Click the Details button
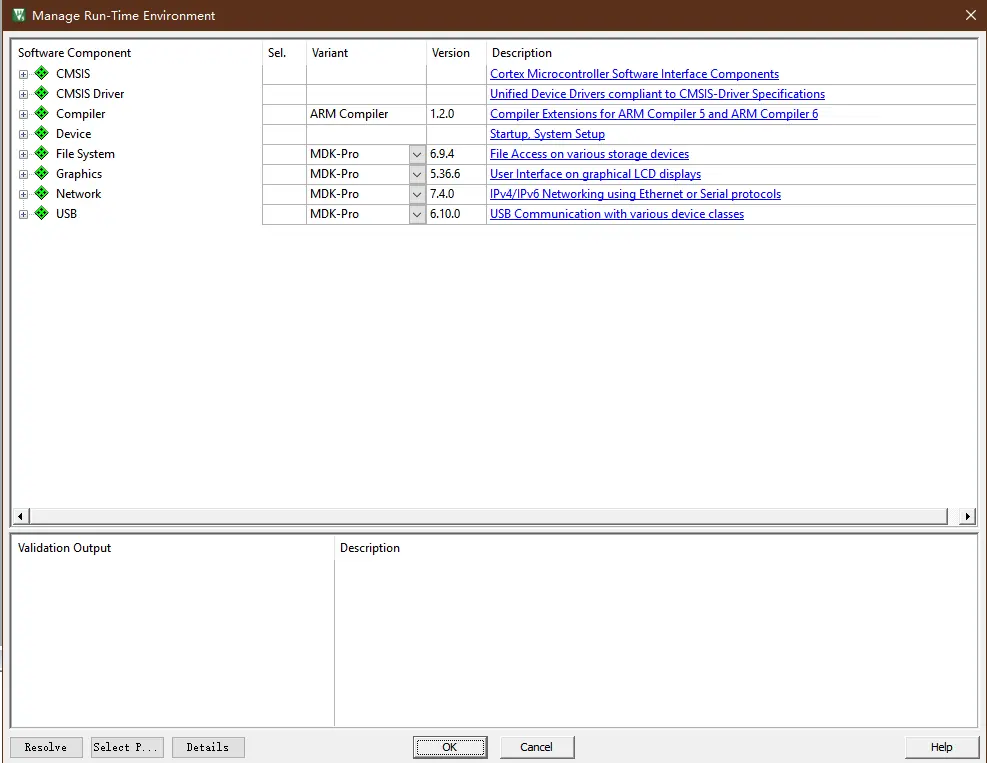 (208, 747)
